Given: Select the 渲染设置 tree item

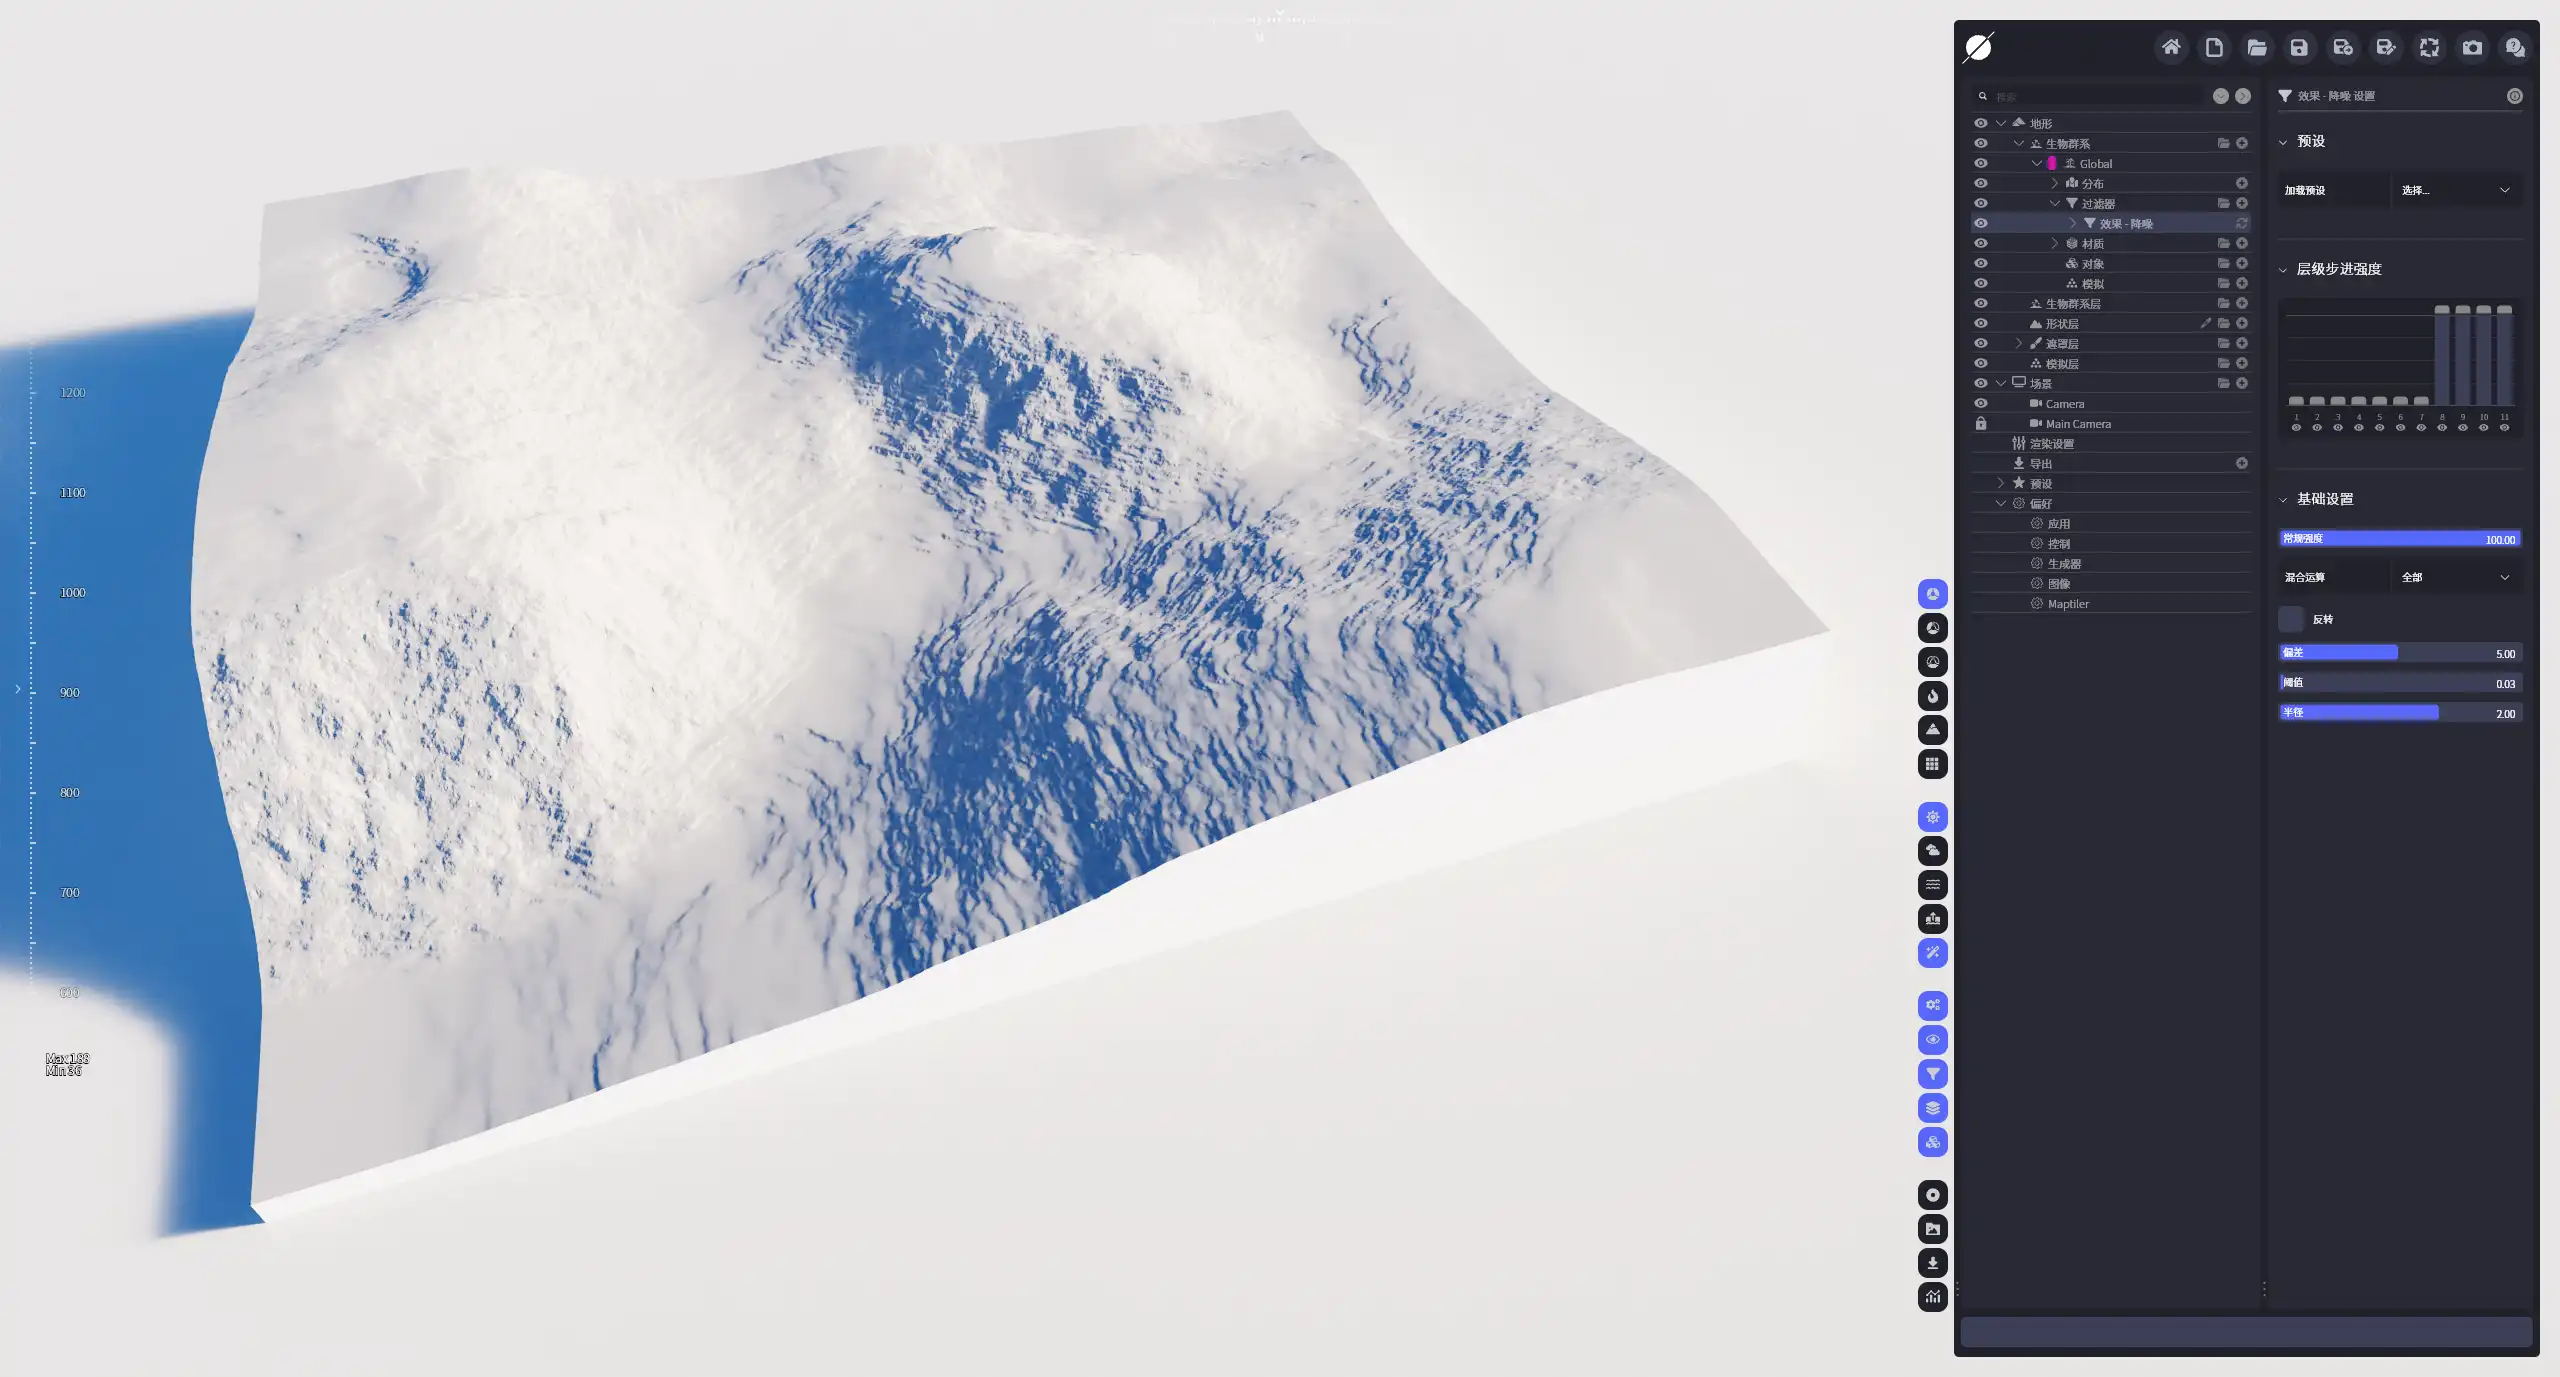Looking at the screenshot, I should click(2051, 443).
